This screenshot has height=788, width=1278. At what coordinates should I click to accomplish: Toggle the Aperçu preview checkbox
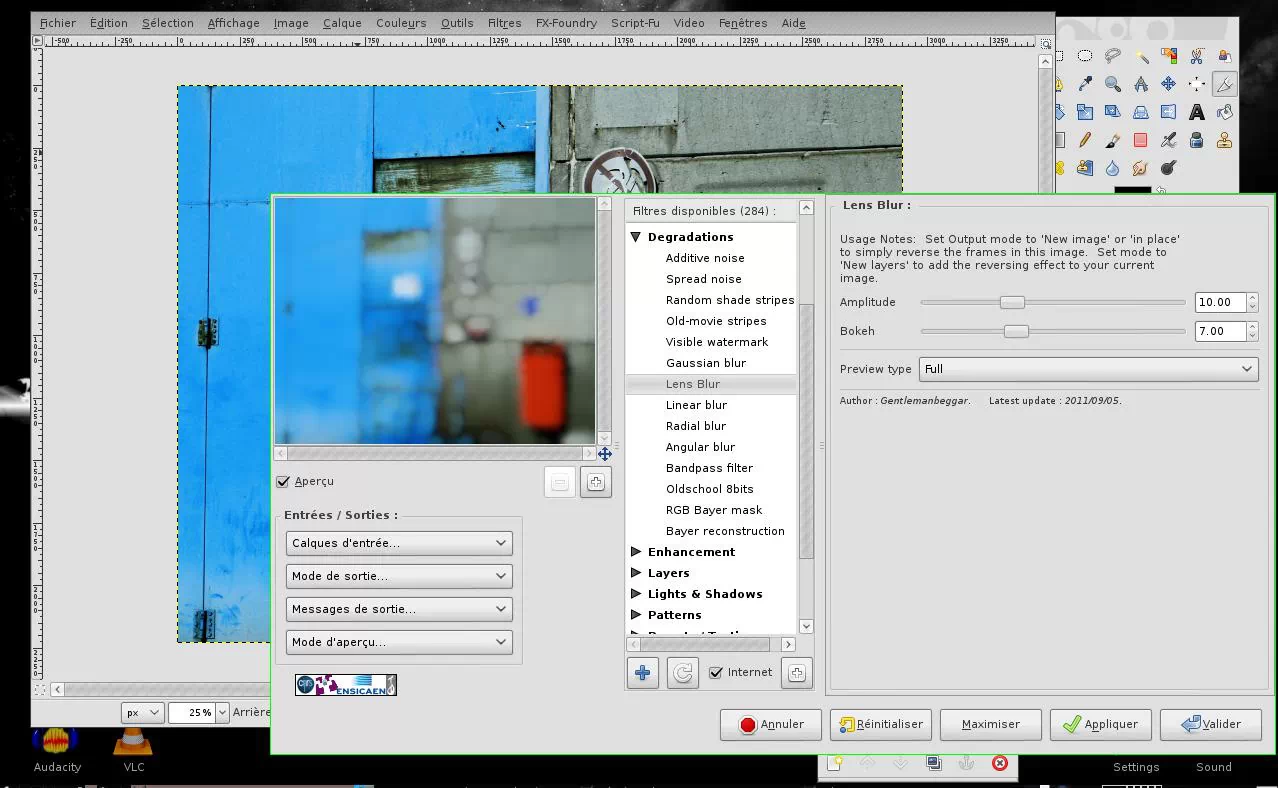pos(283,482)
